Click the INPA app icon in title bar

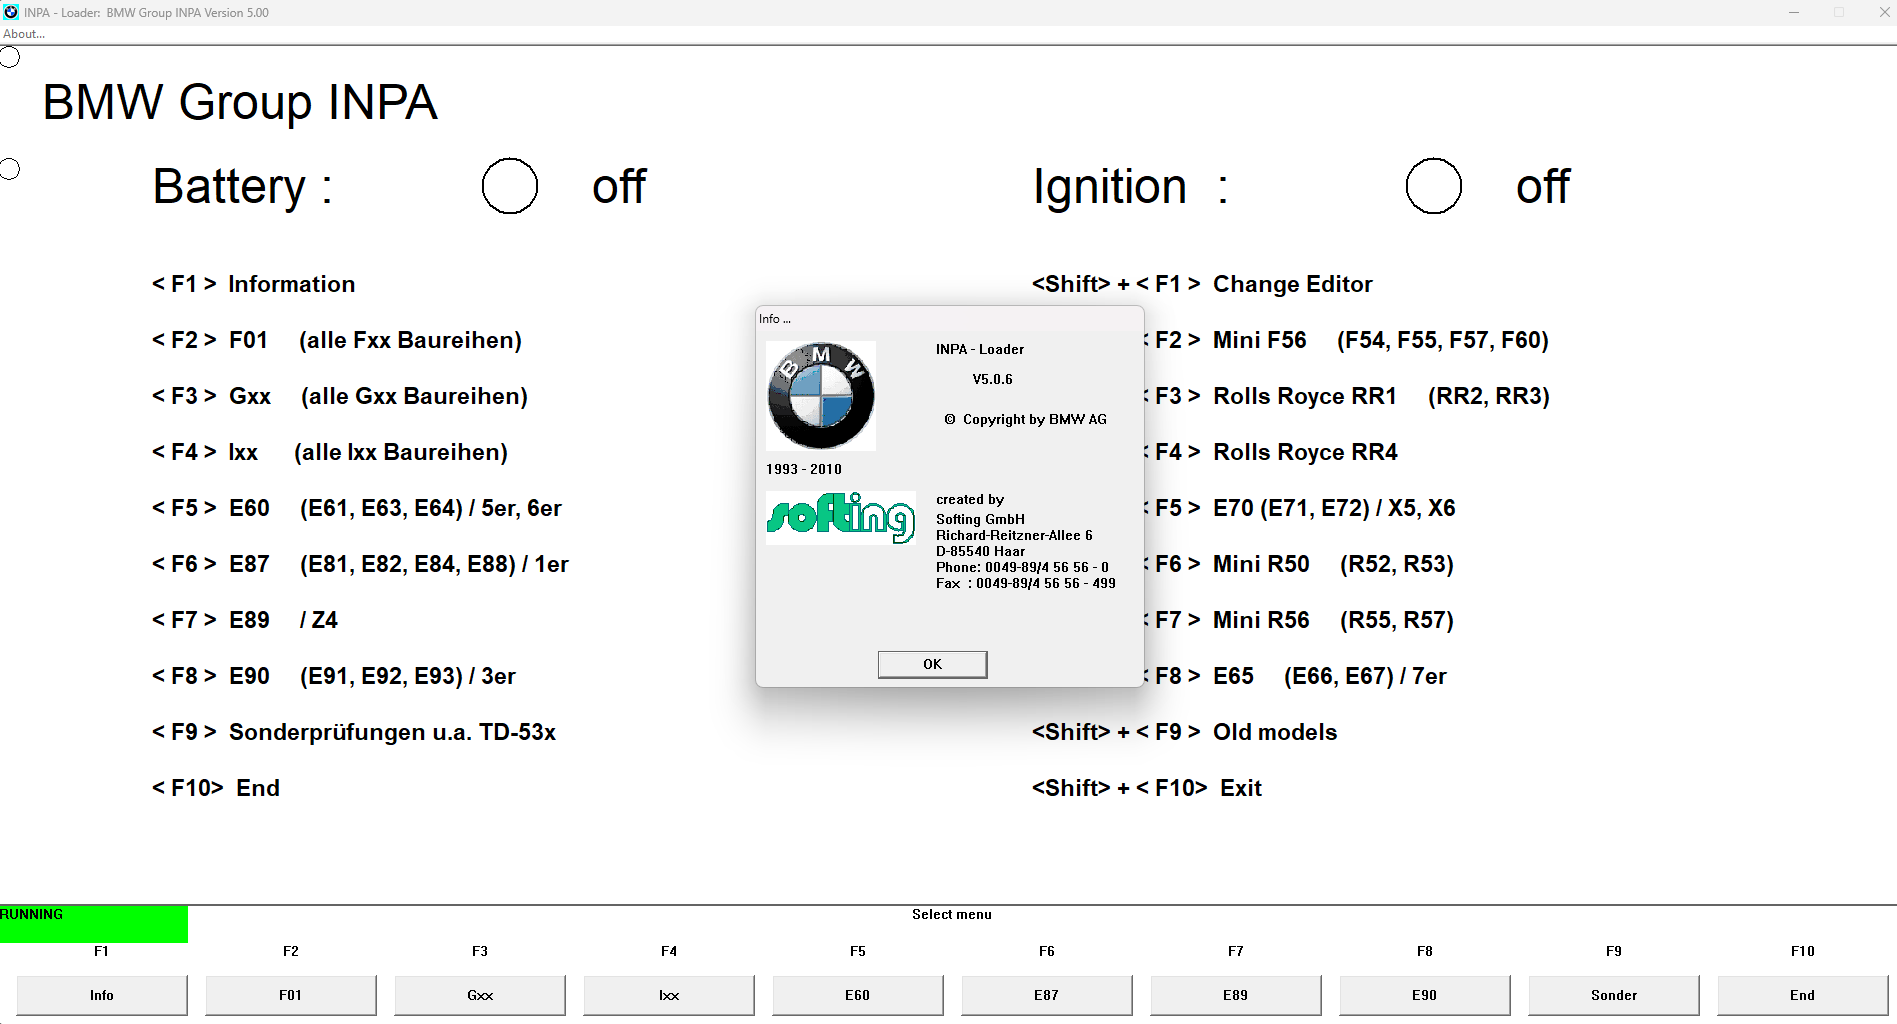tap(11, 12)
